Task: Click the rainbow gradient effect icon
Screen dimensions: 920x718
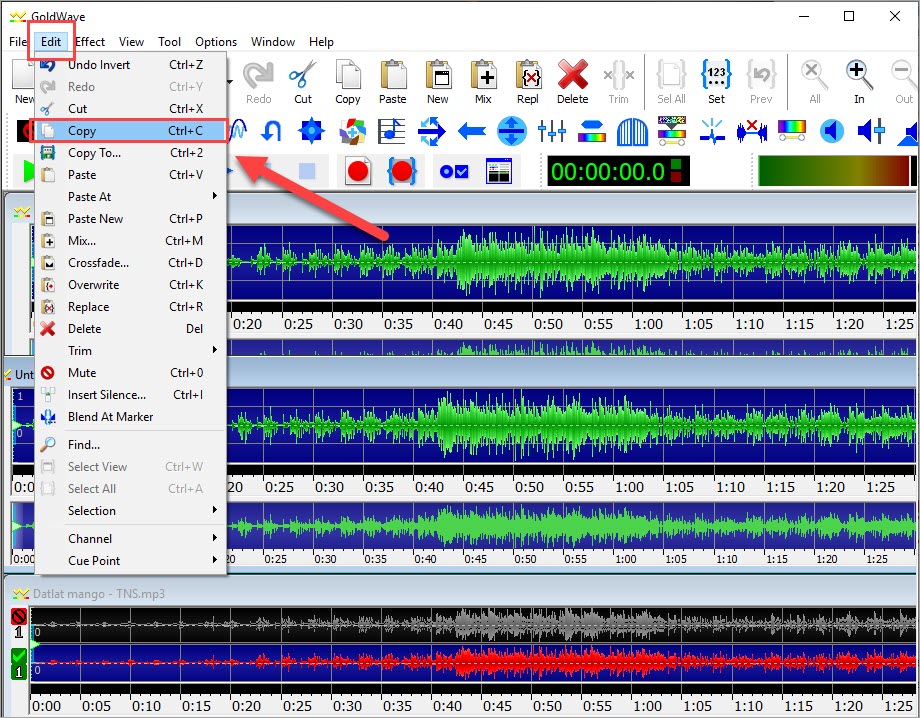Action: [793, 130]
